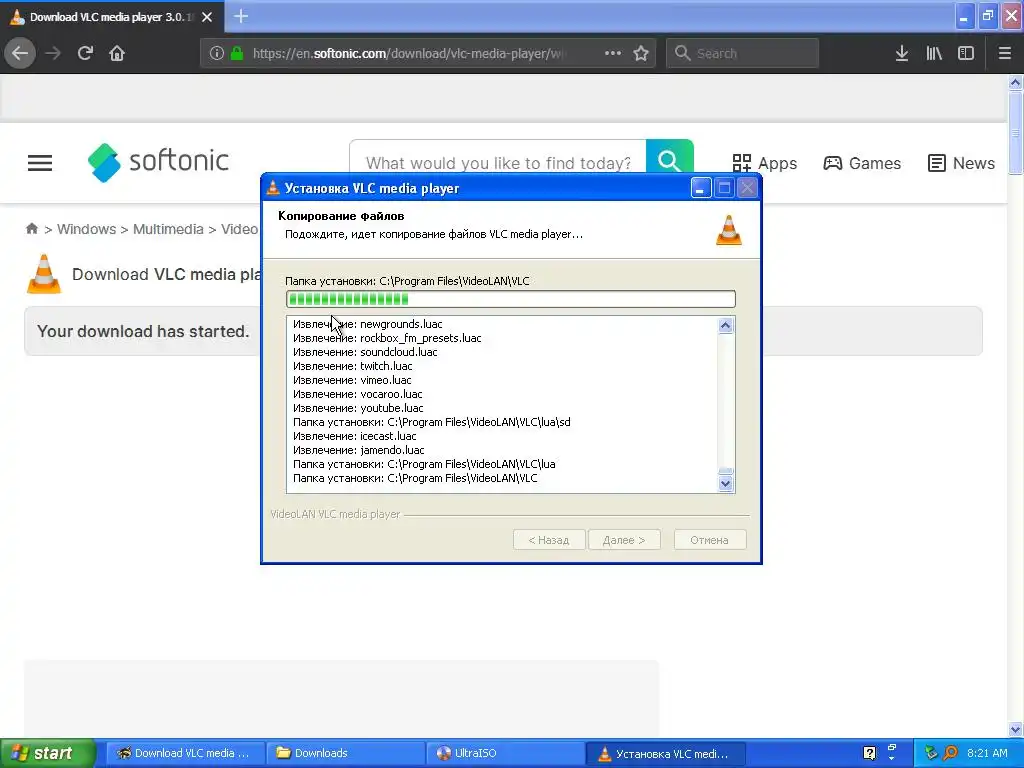1024x768 pixels.
Task: Click the Отмена cancel button
Action: pyautogui.click(x=709, y=540)
